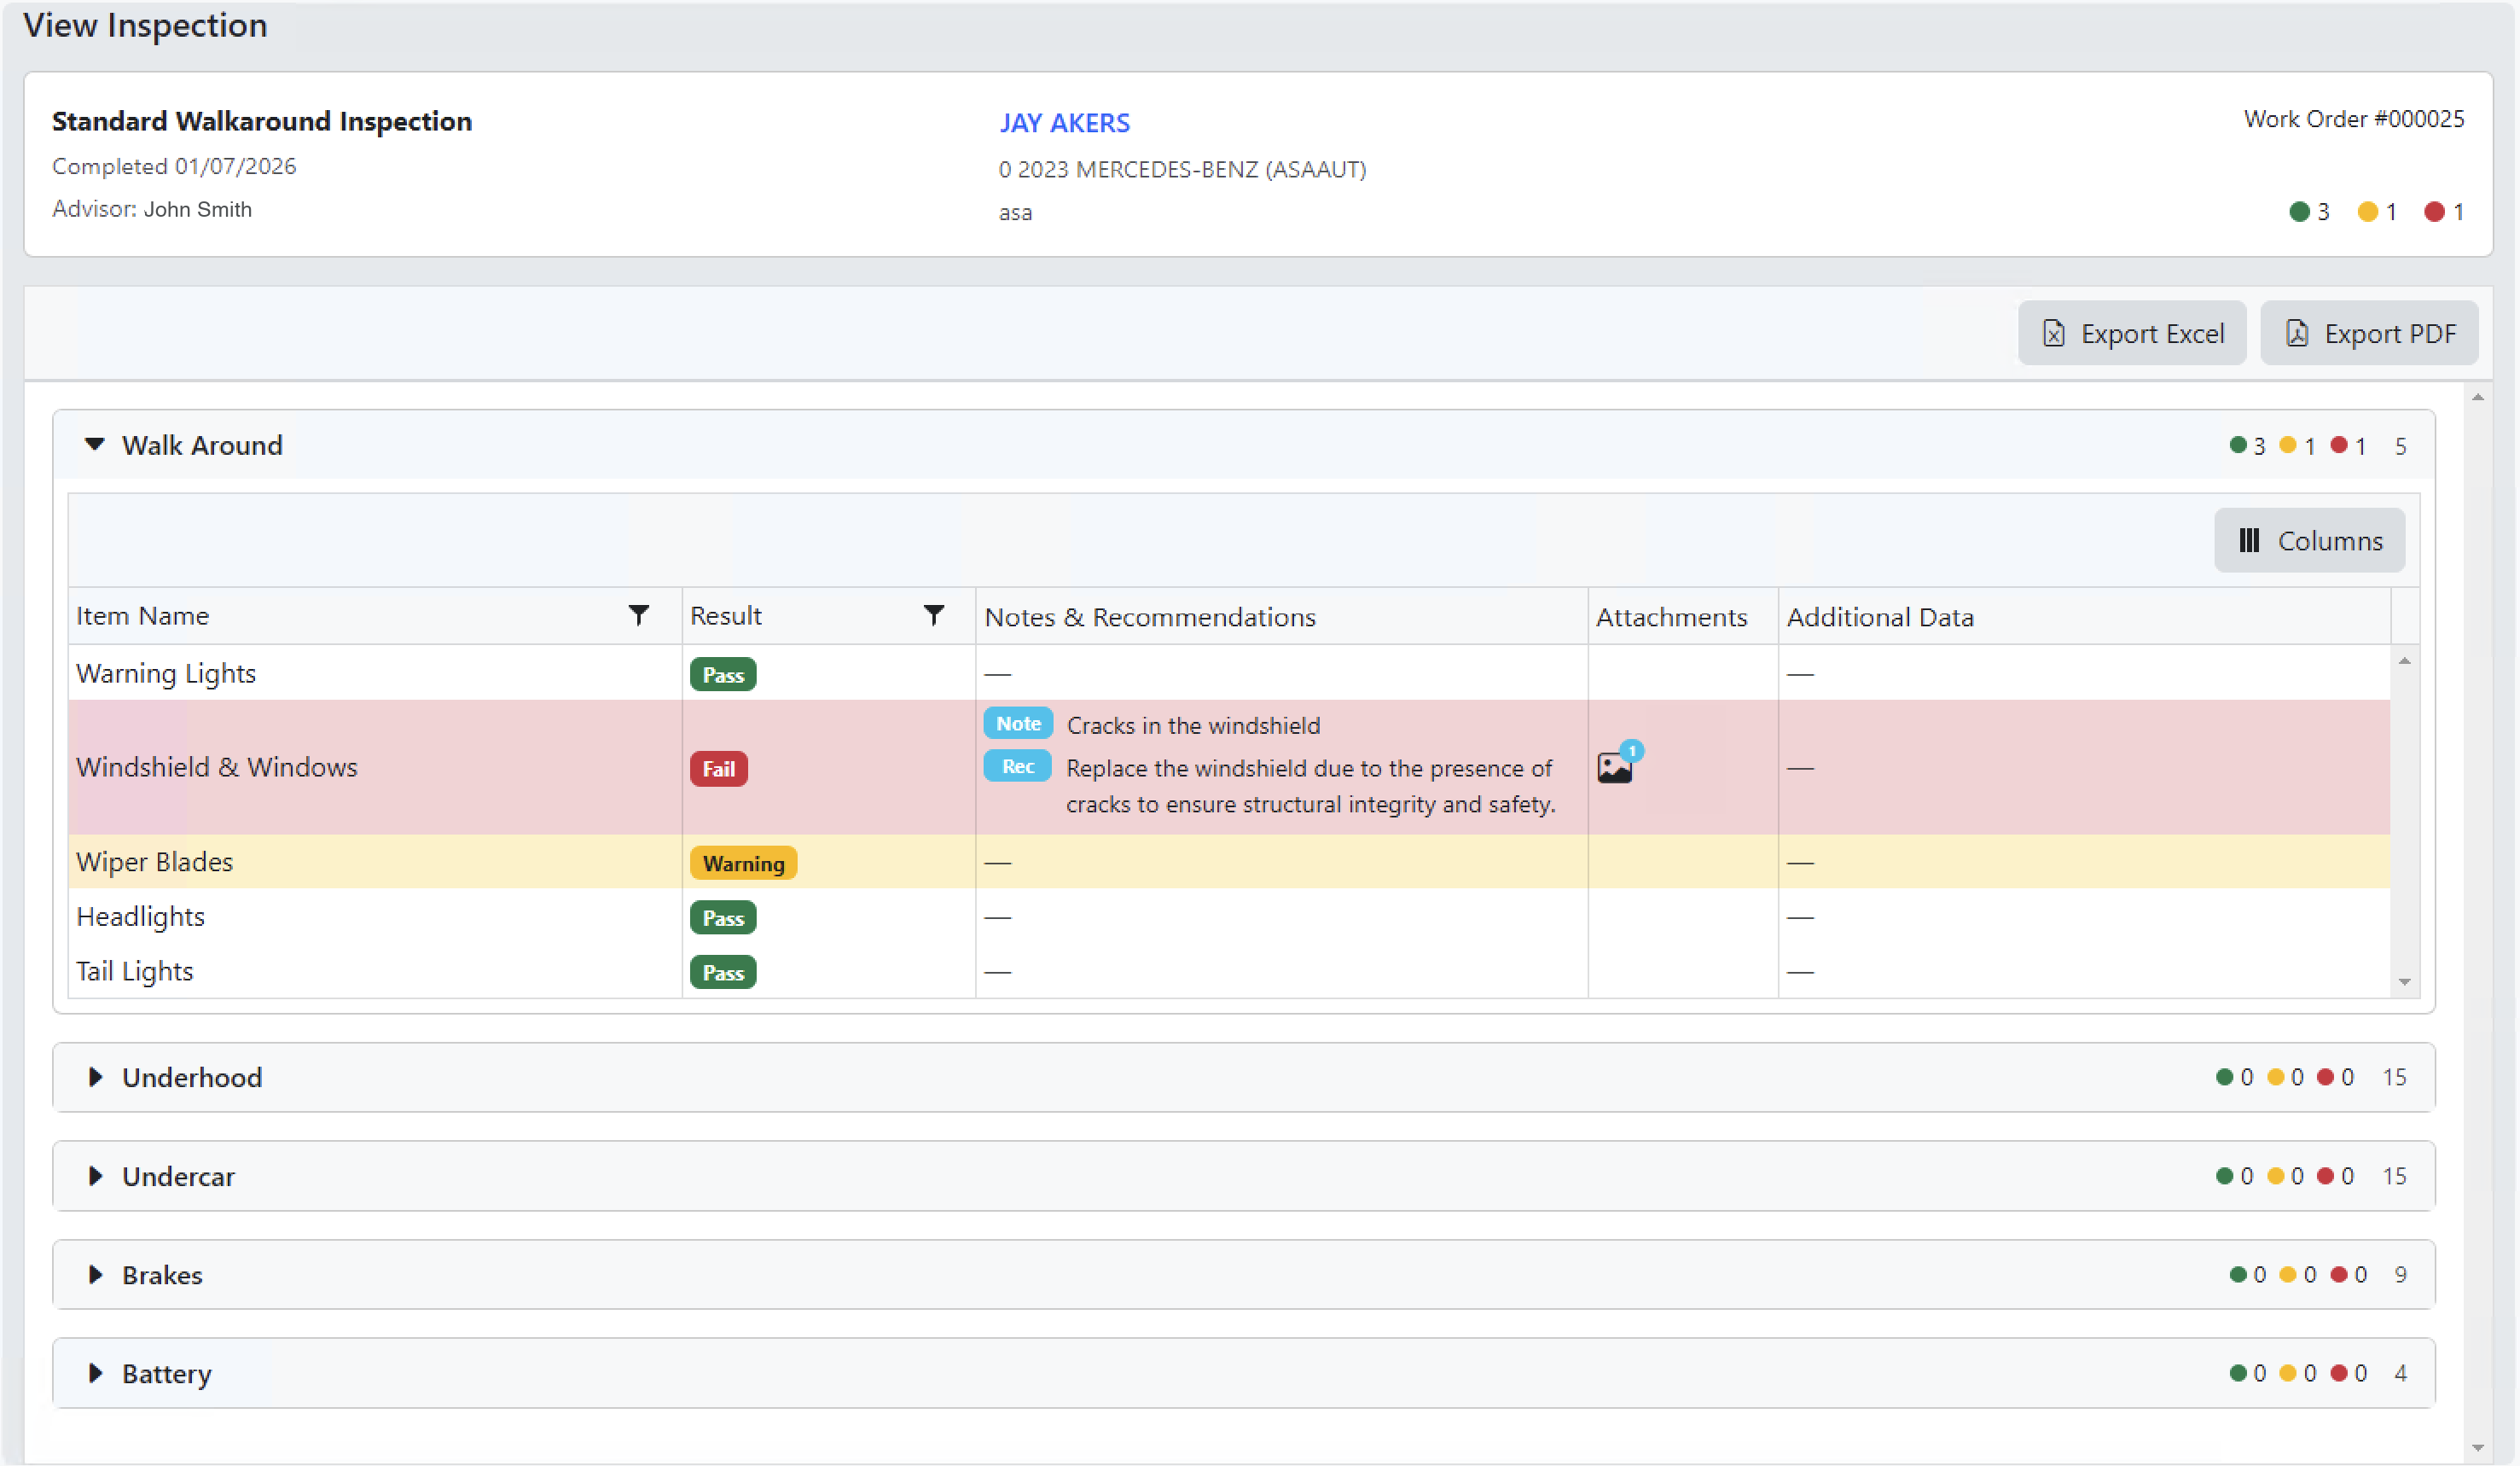Select the Warning Lights row
The height and width of the screenshot is (1466, 2520).
1229,673
